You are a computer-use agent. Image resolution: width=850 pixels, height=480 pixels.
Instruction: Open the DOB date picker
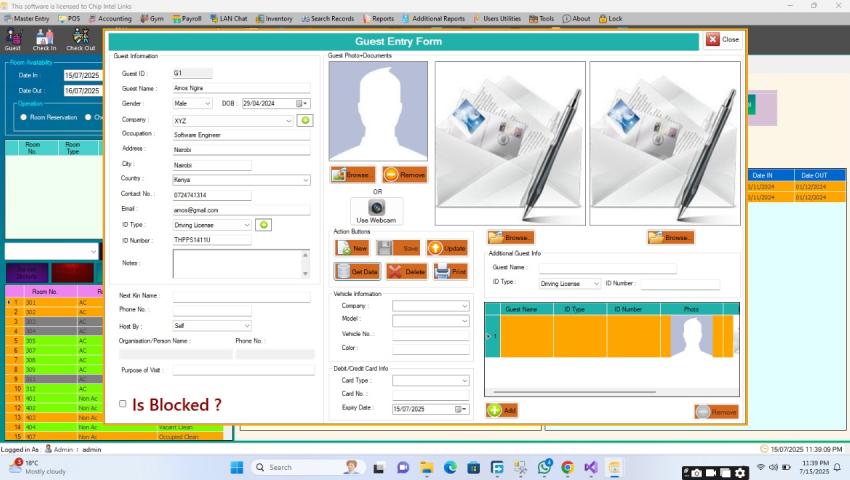(302, 103)
